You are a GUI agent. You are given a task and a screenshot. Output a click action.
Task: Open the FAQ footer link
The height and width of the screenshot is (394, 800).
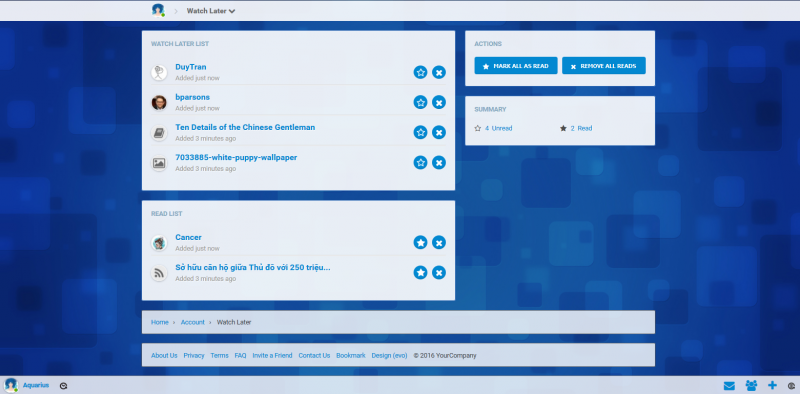(240, 356)
